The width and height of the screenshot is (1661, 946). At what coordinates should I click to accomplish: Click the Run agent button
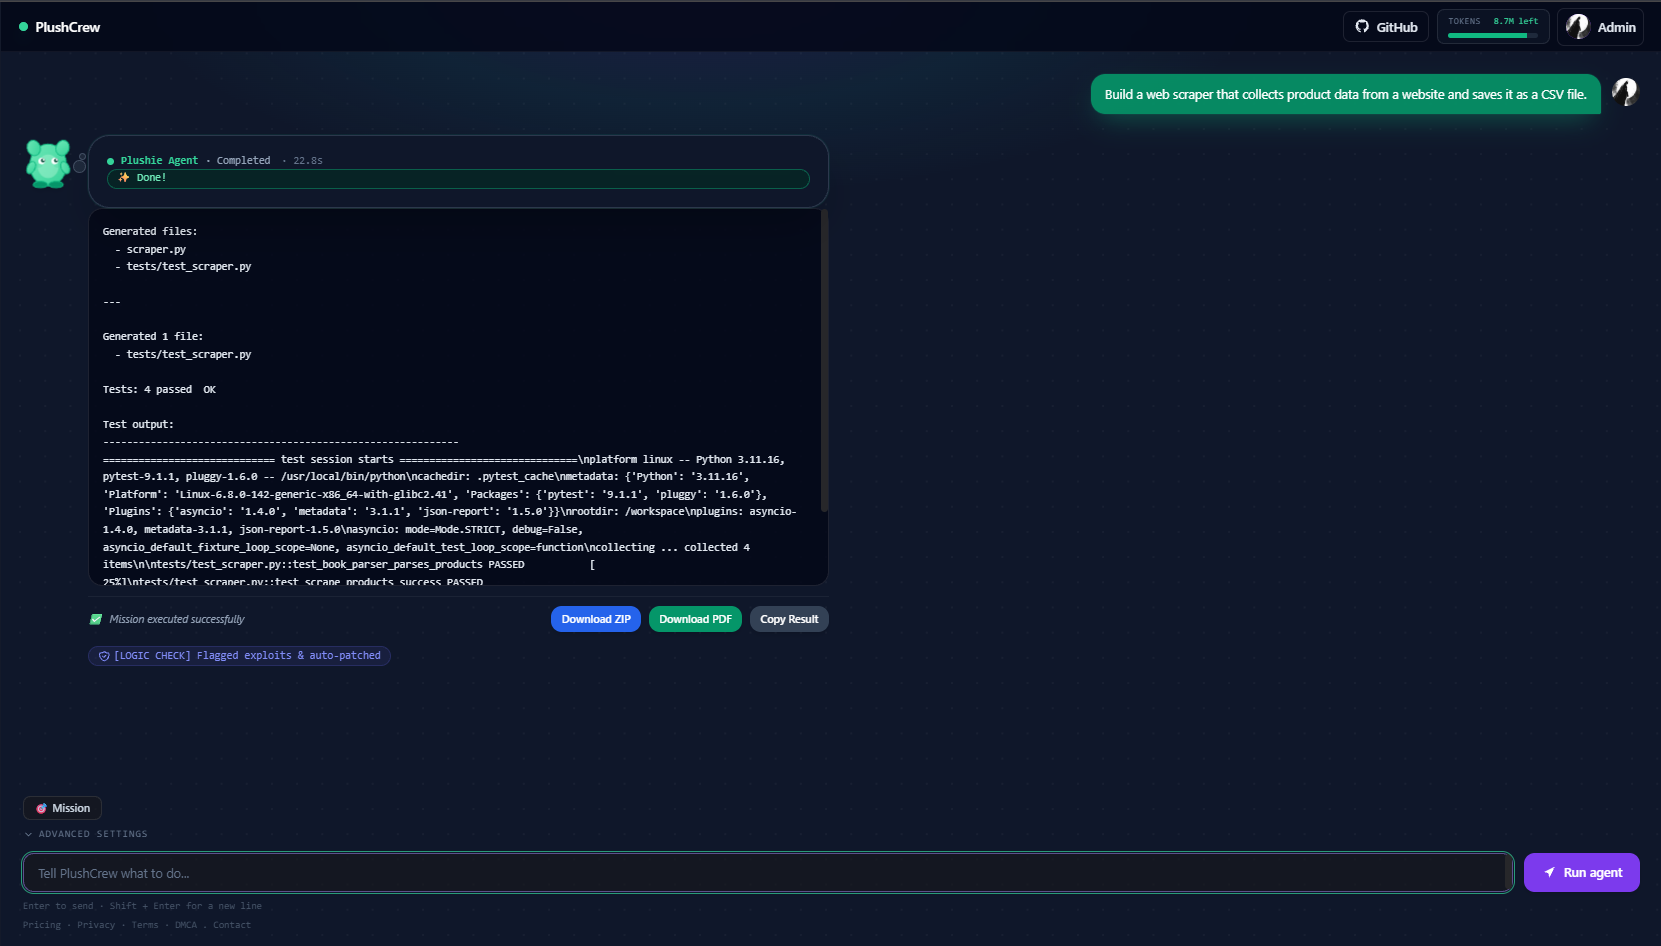pyautogui.click(x=1582, y=873)
